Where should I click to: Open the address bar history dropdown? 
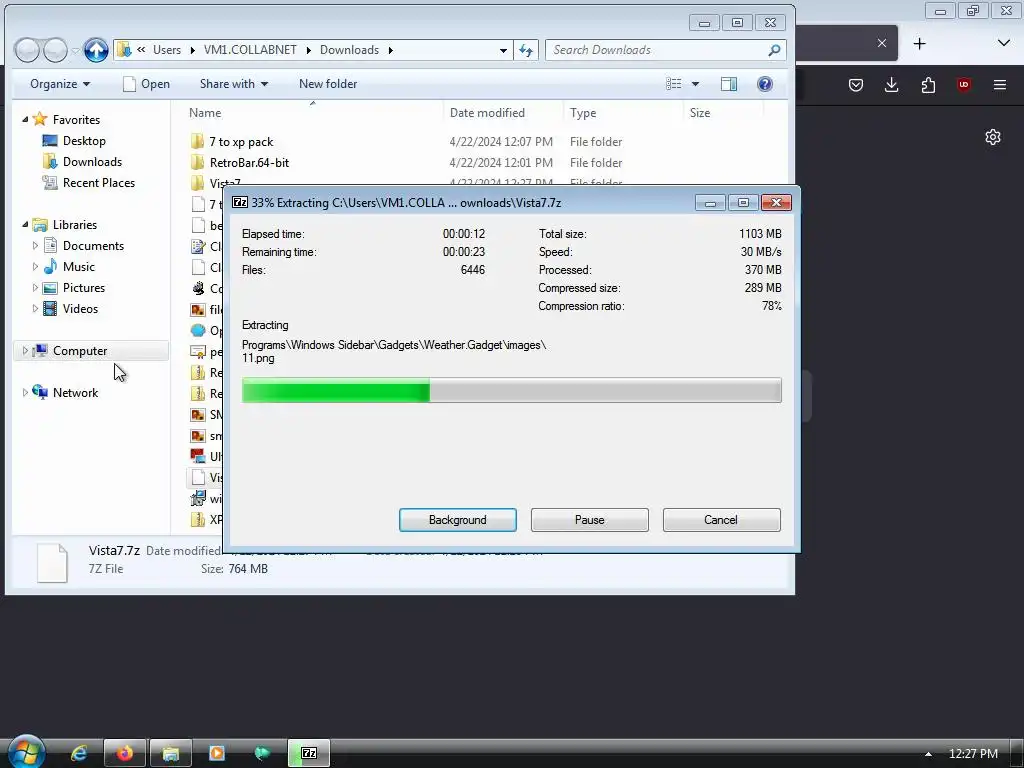503,50
